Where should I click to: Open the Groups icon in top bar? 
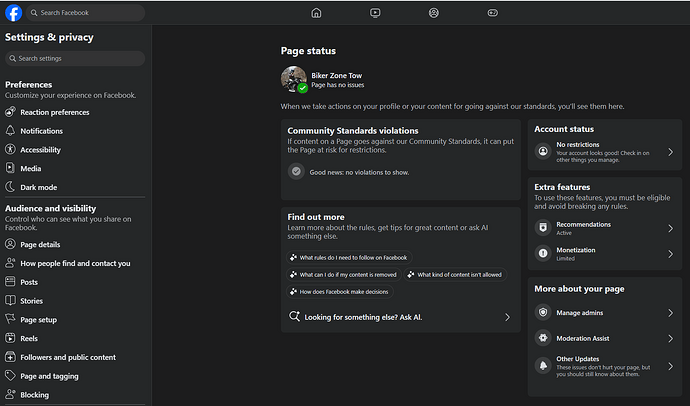coord(434,13)
